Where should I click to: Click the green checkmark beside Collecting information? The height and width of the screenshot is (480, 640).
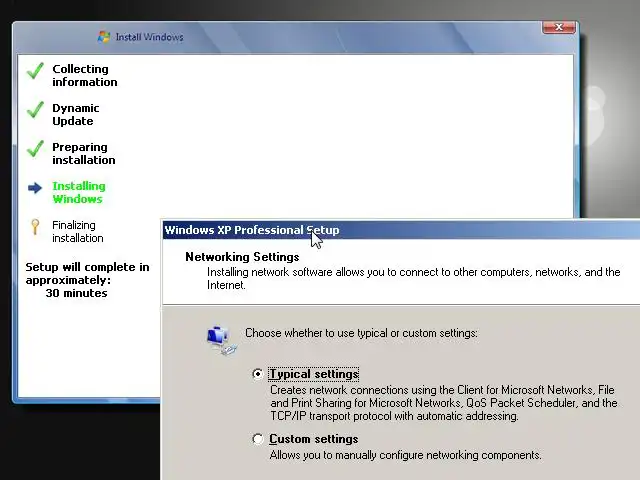(x=36, y=71)
